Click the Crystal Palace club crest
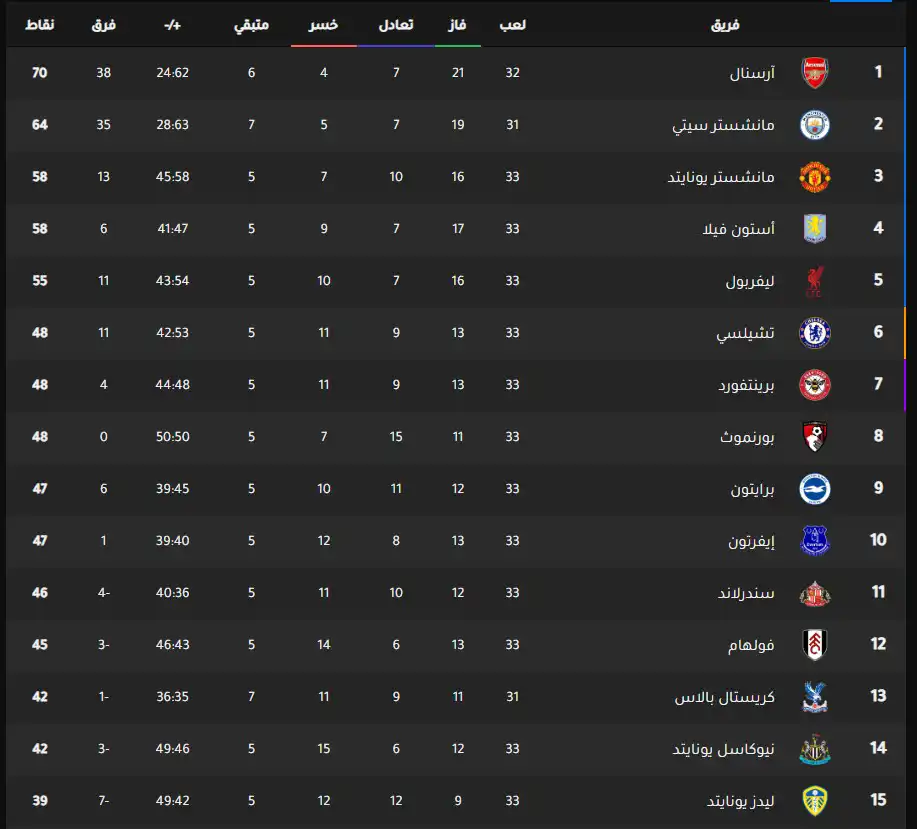 [x=814, y=697]
